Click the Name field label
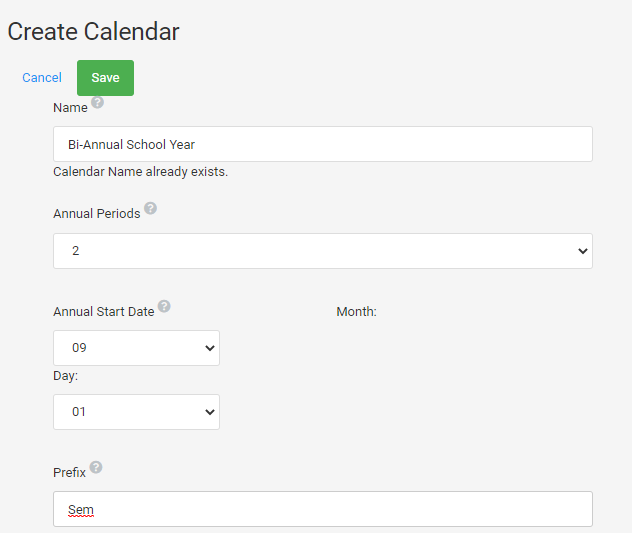632x533 pixels. (x=70, y=108)
